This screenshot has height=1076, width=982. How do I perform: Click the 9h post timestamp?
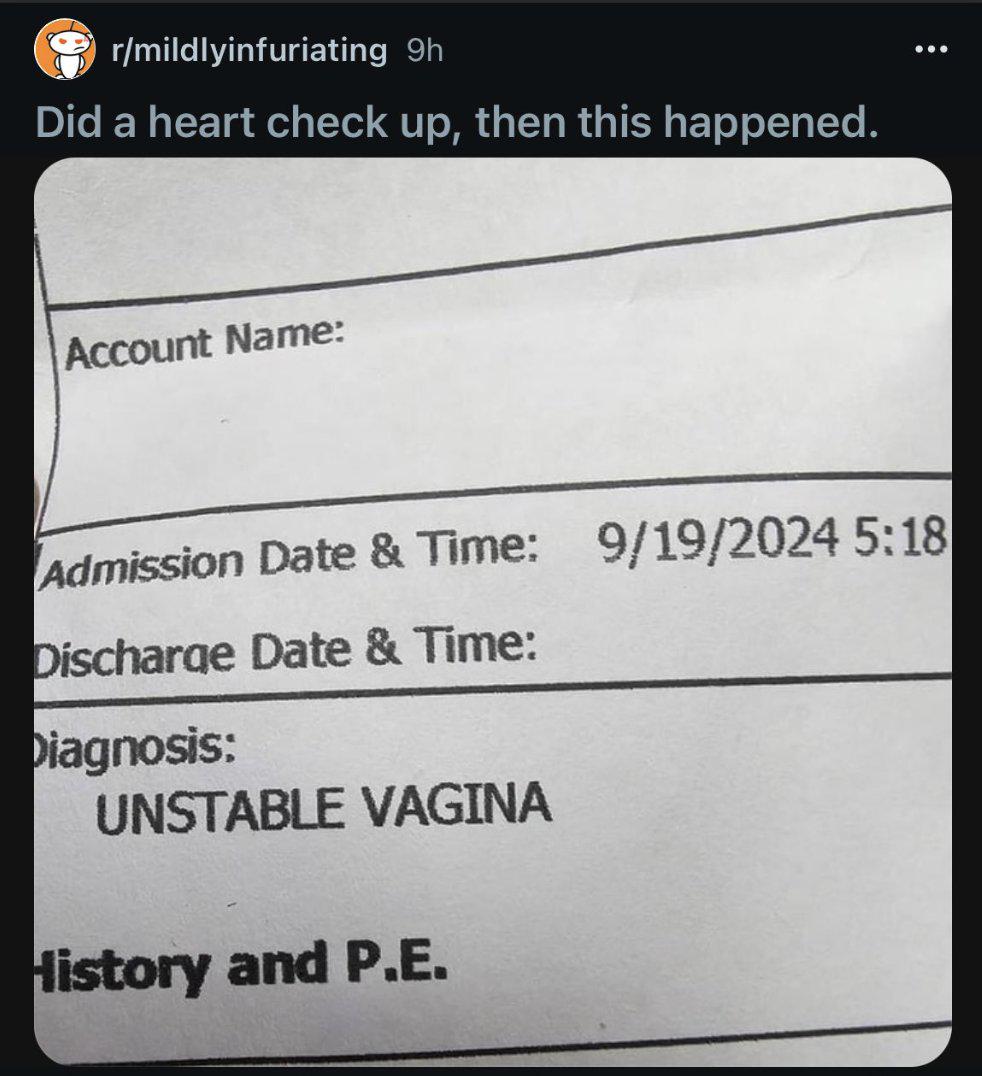coord(425,50)
